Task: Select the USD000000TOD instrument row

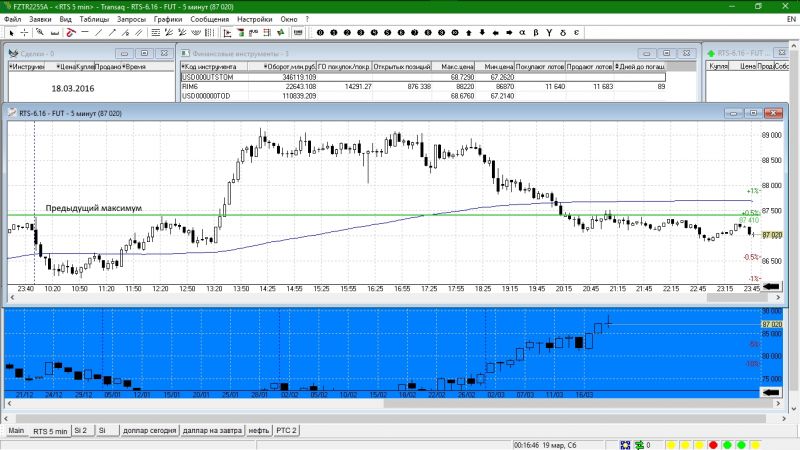Action: (x=423, y=95)
